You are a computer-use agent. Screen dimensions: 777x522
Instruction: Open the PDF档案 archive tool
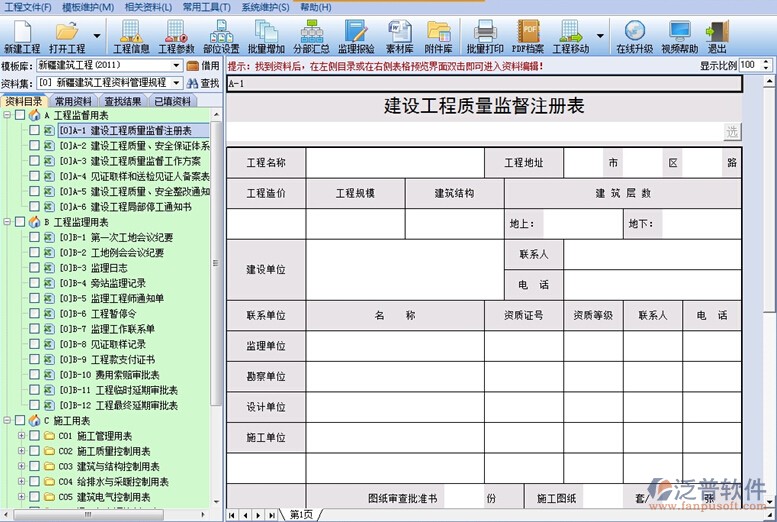click(527, 36)
